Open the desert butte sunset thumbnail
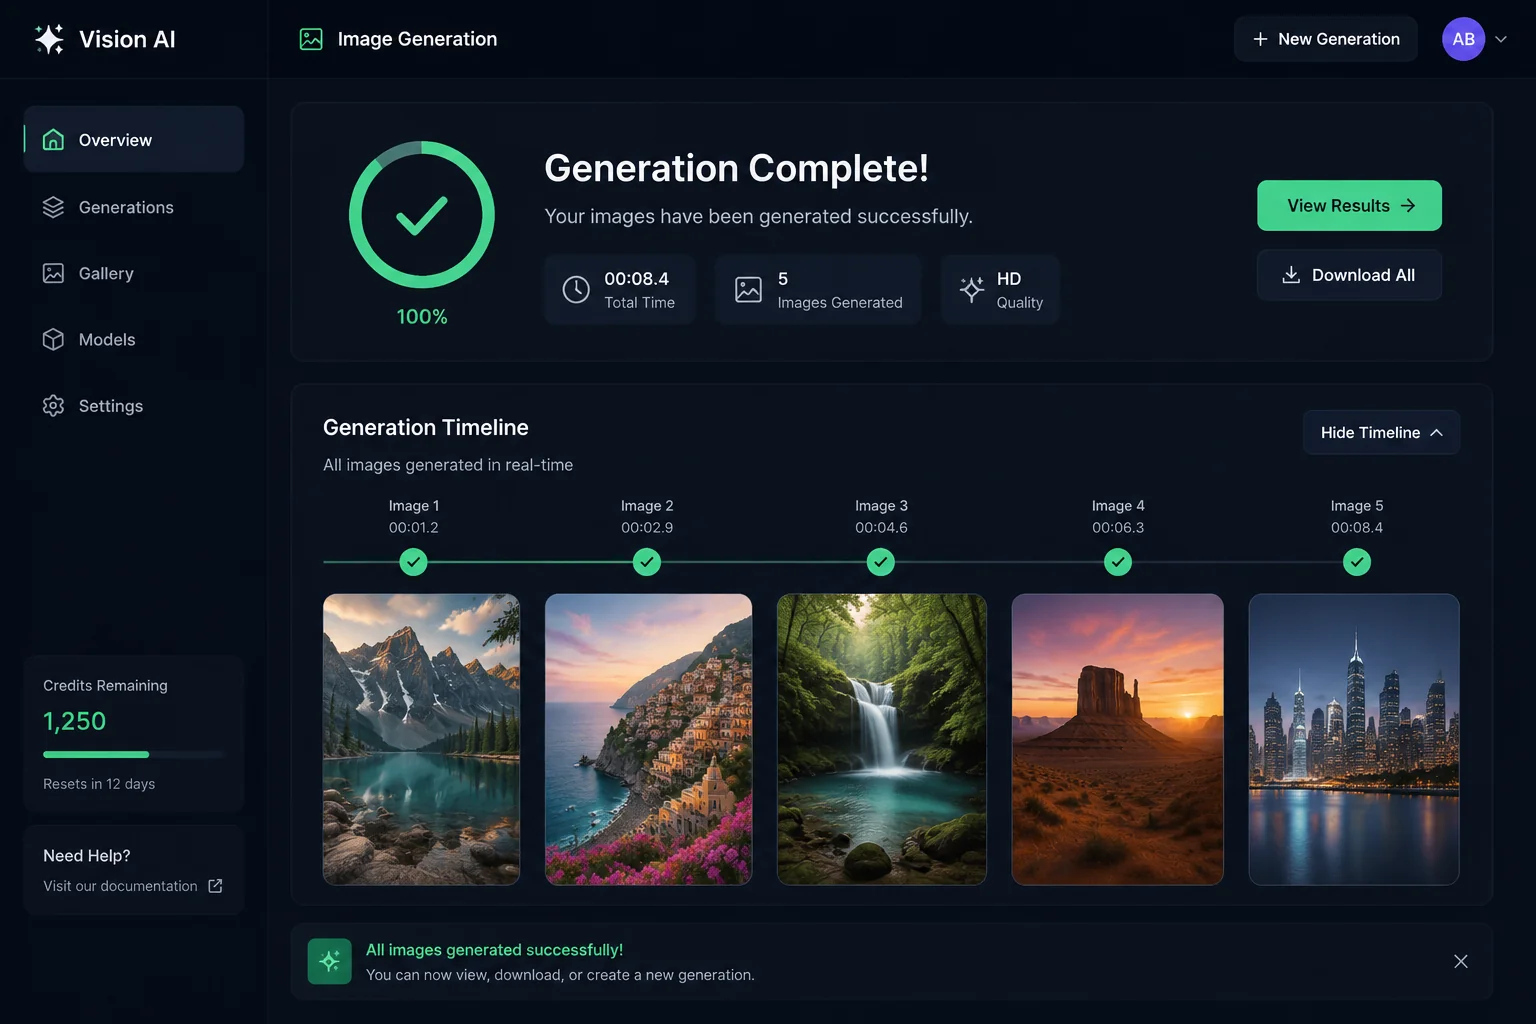This screenshot has height=1024, width=1536. (x=1118, y=739)
